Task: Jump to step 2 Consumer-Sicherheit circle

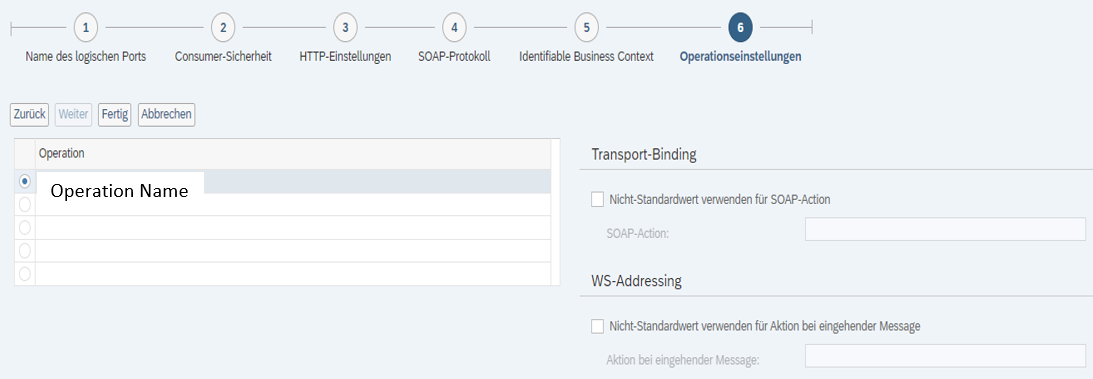Action: tap(223, 28)
